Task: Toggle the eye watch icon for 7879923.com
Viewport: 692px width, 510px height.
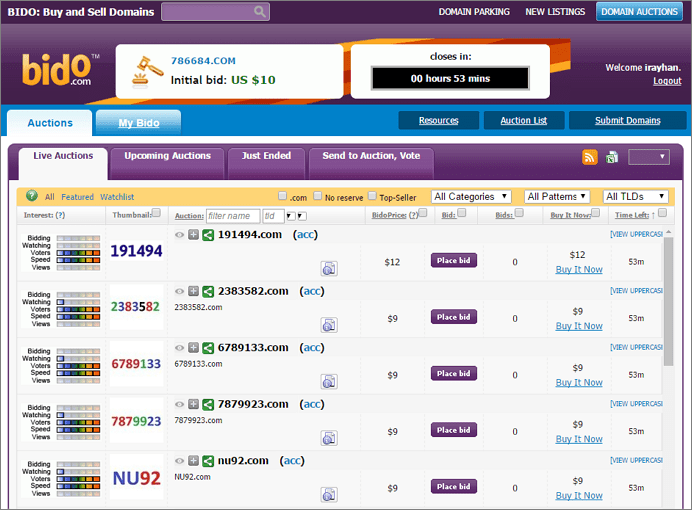Action: coord(179,404)
